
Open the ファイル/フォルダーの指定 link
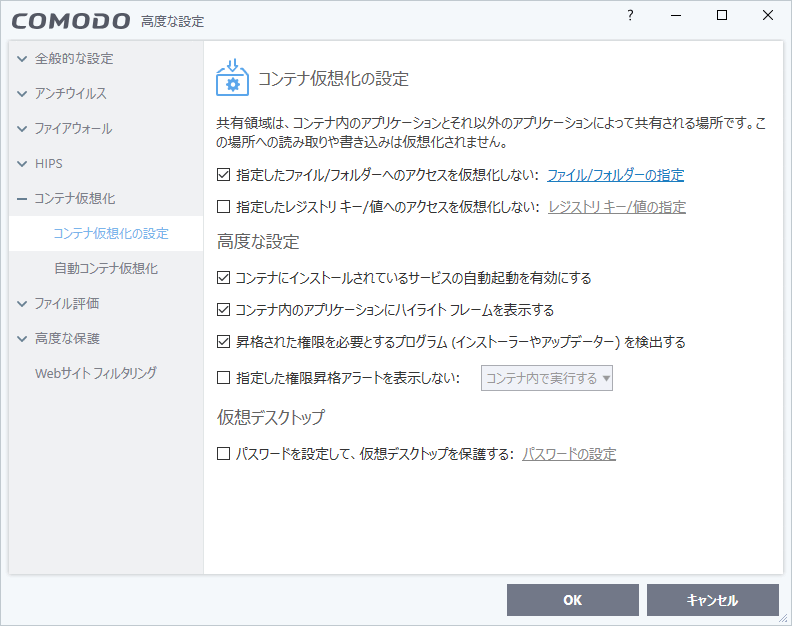(x=615, y=175)
